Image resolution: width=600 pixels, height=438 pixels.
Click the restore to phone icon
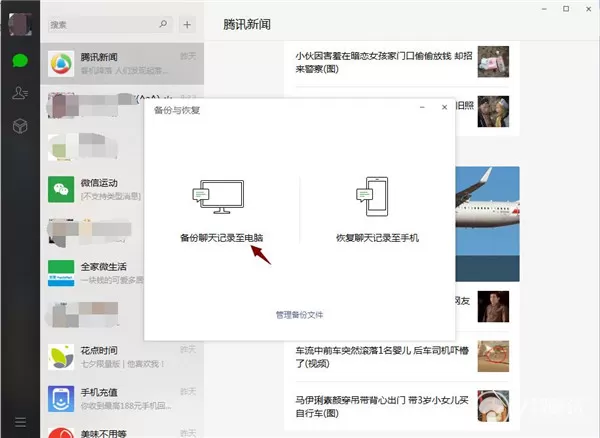(x=372, y=196)
